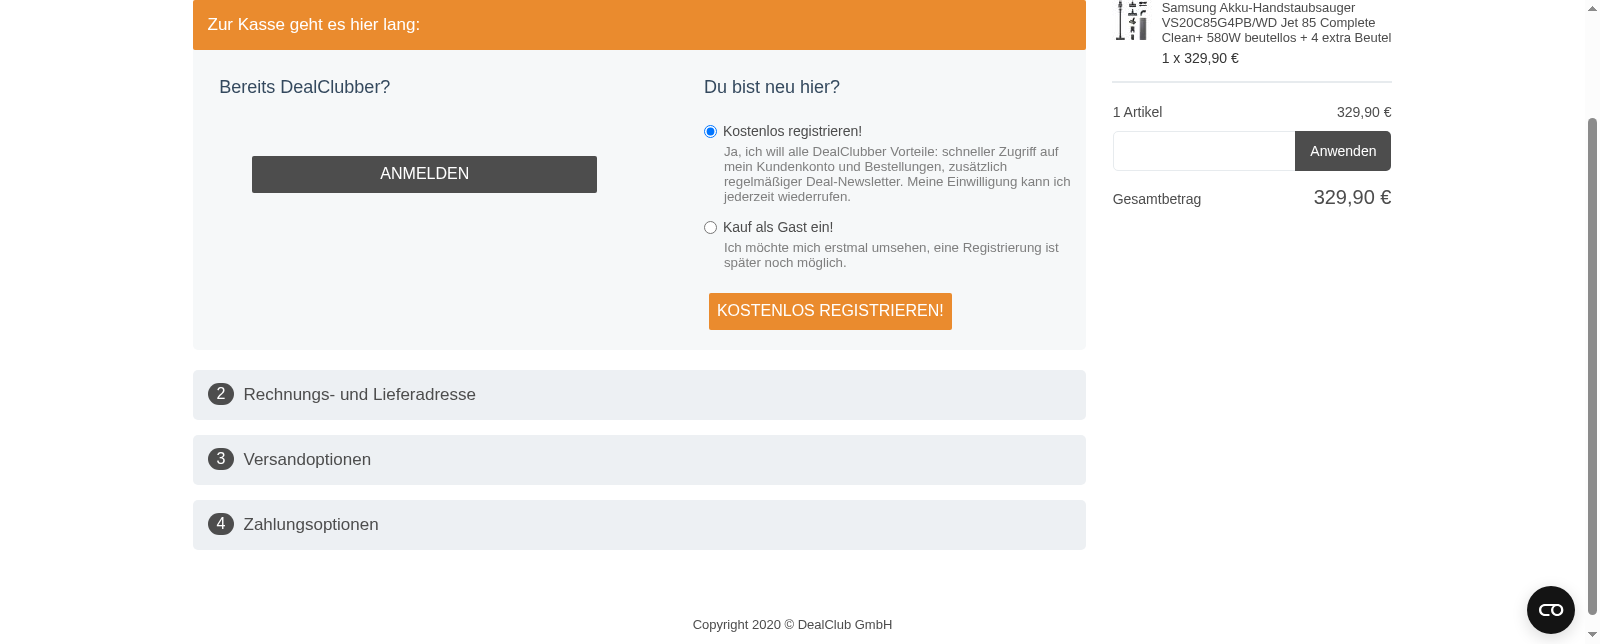Expand the Rechnungs- und Lieferadresse section

pos(359,394)
